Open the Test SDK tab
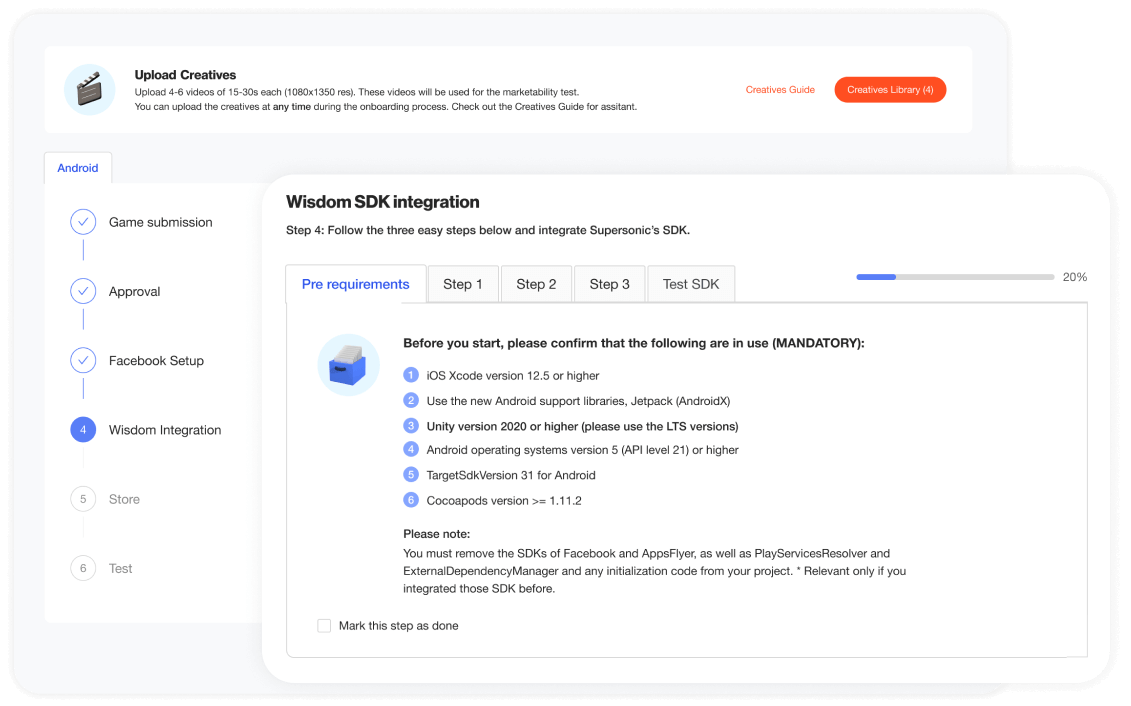Image resolution: width=1131 pixels, height=706 pixels. pos(691,284)
